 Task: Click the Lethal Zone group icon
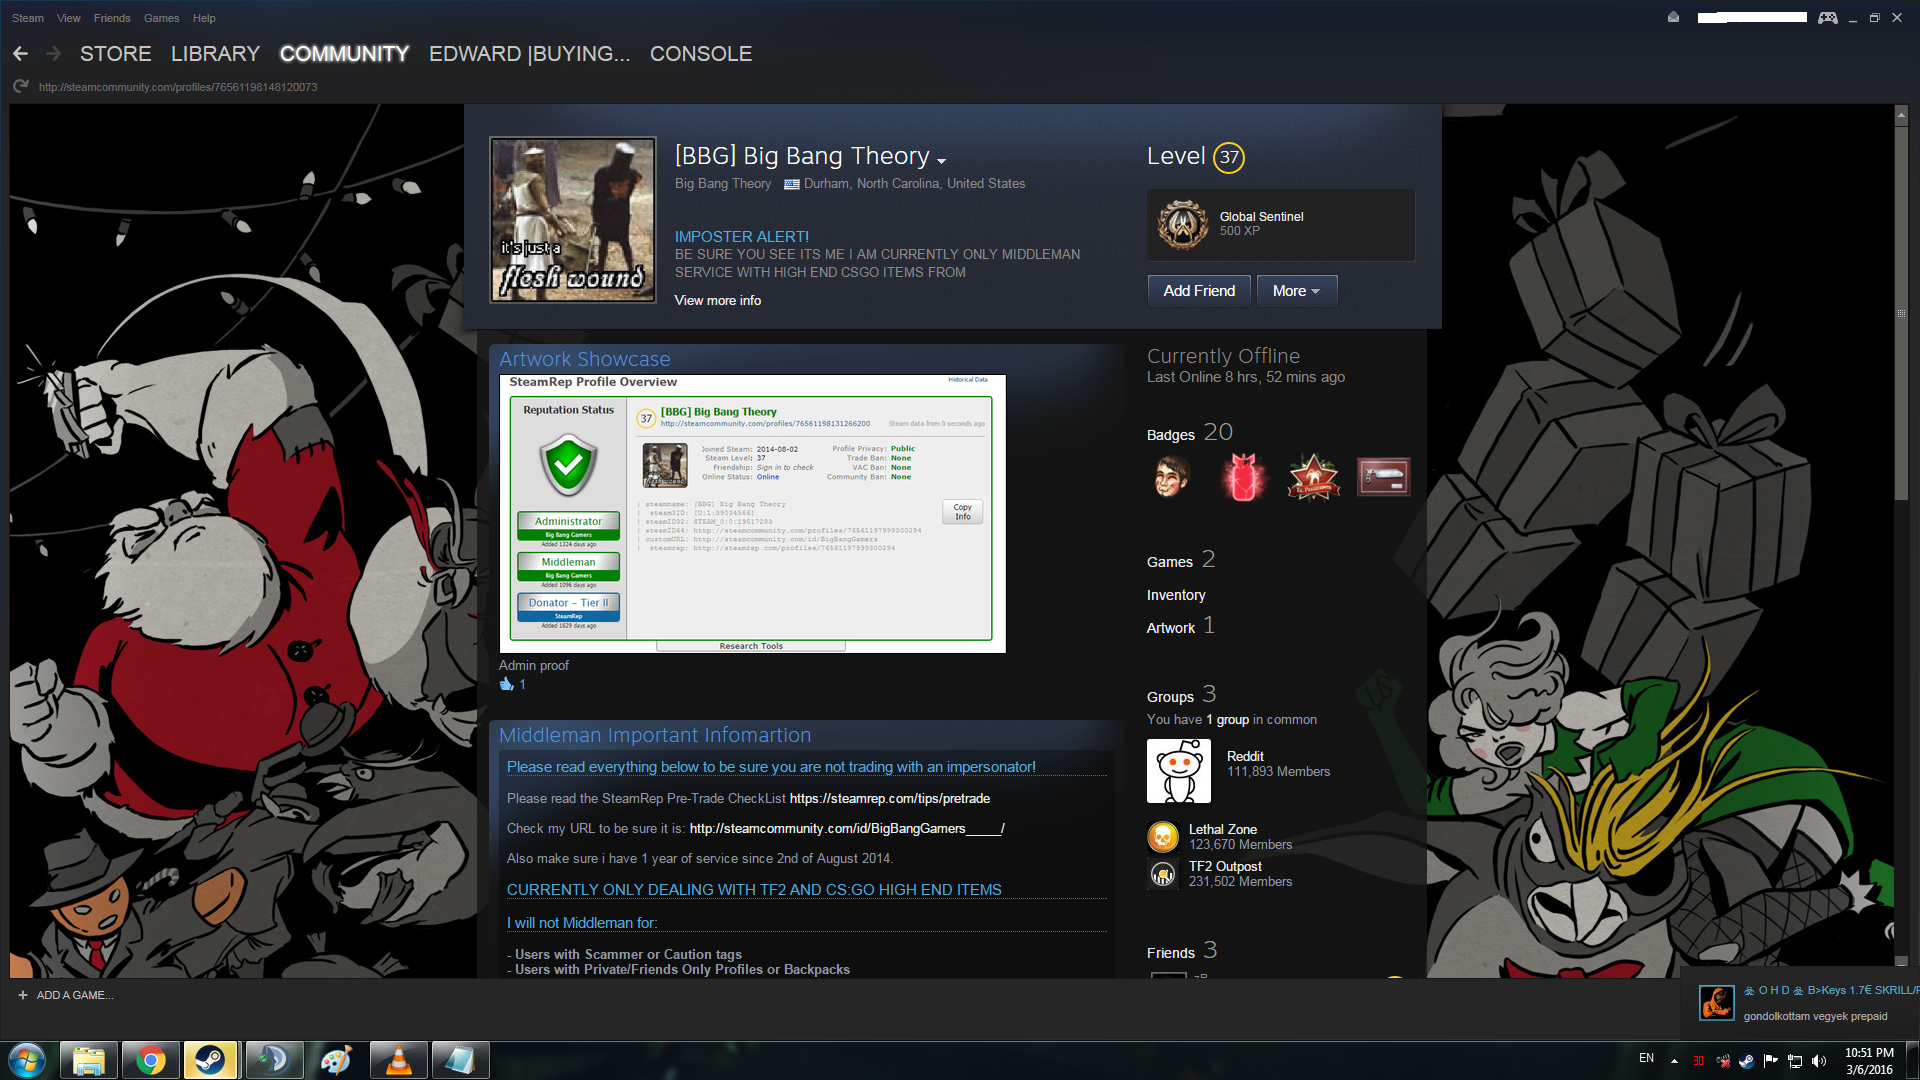point(1162,836)
